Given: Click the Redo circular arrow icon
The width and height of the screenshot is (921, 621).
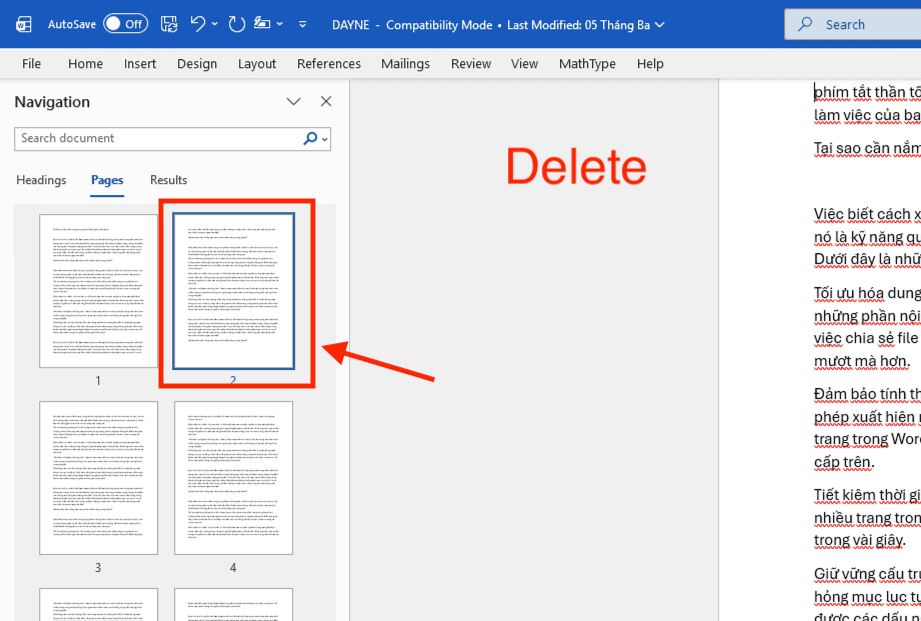Looking at the screenshot, I should [236, 24].
